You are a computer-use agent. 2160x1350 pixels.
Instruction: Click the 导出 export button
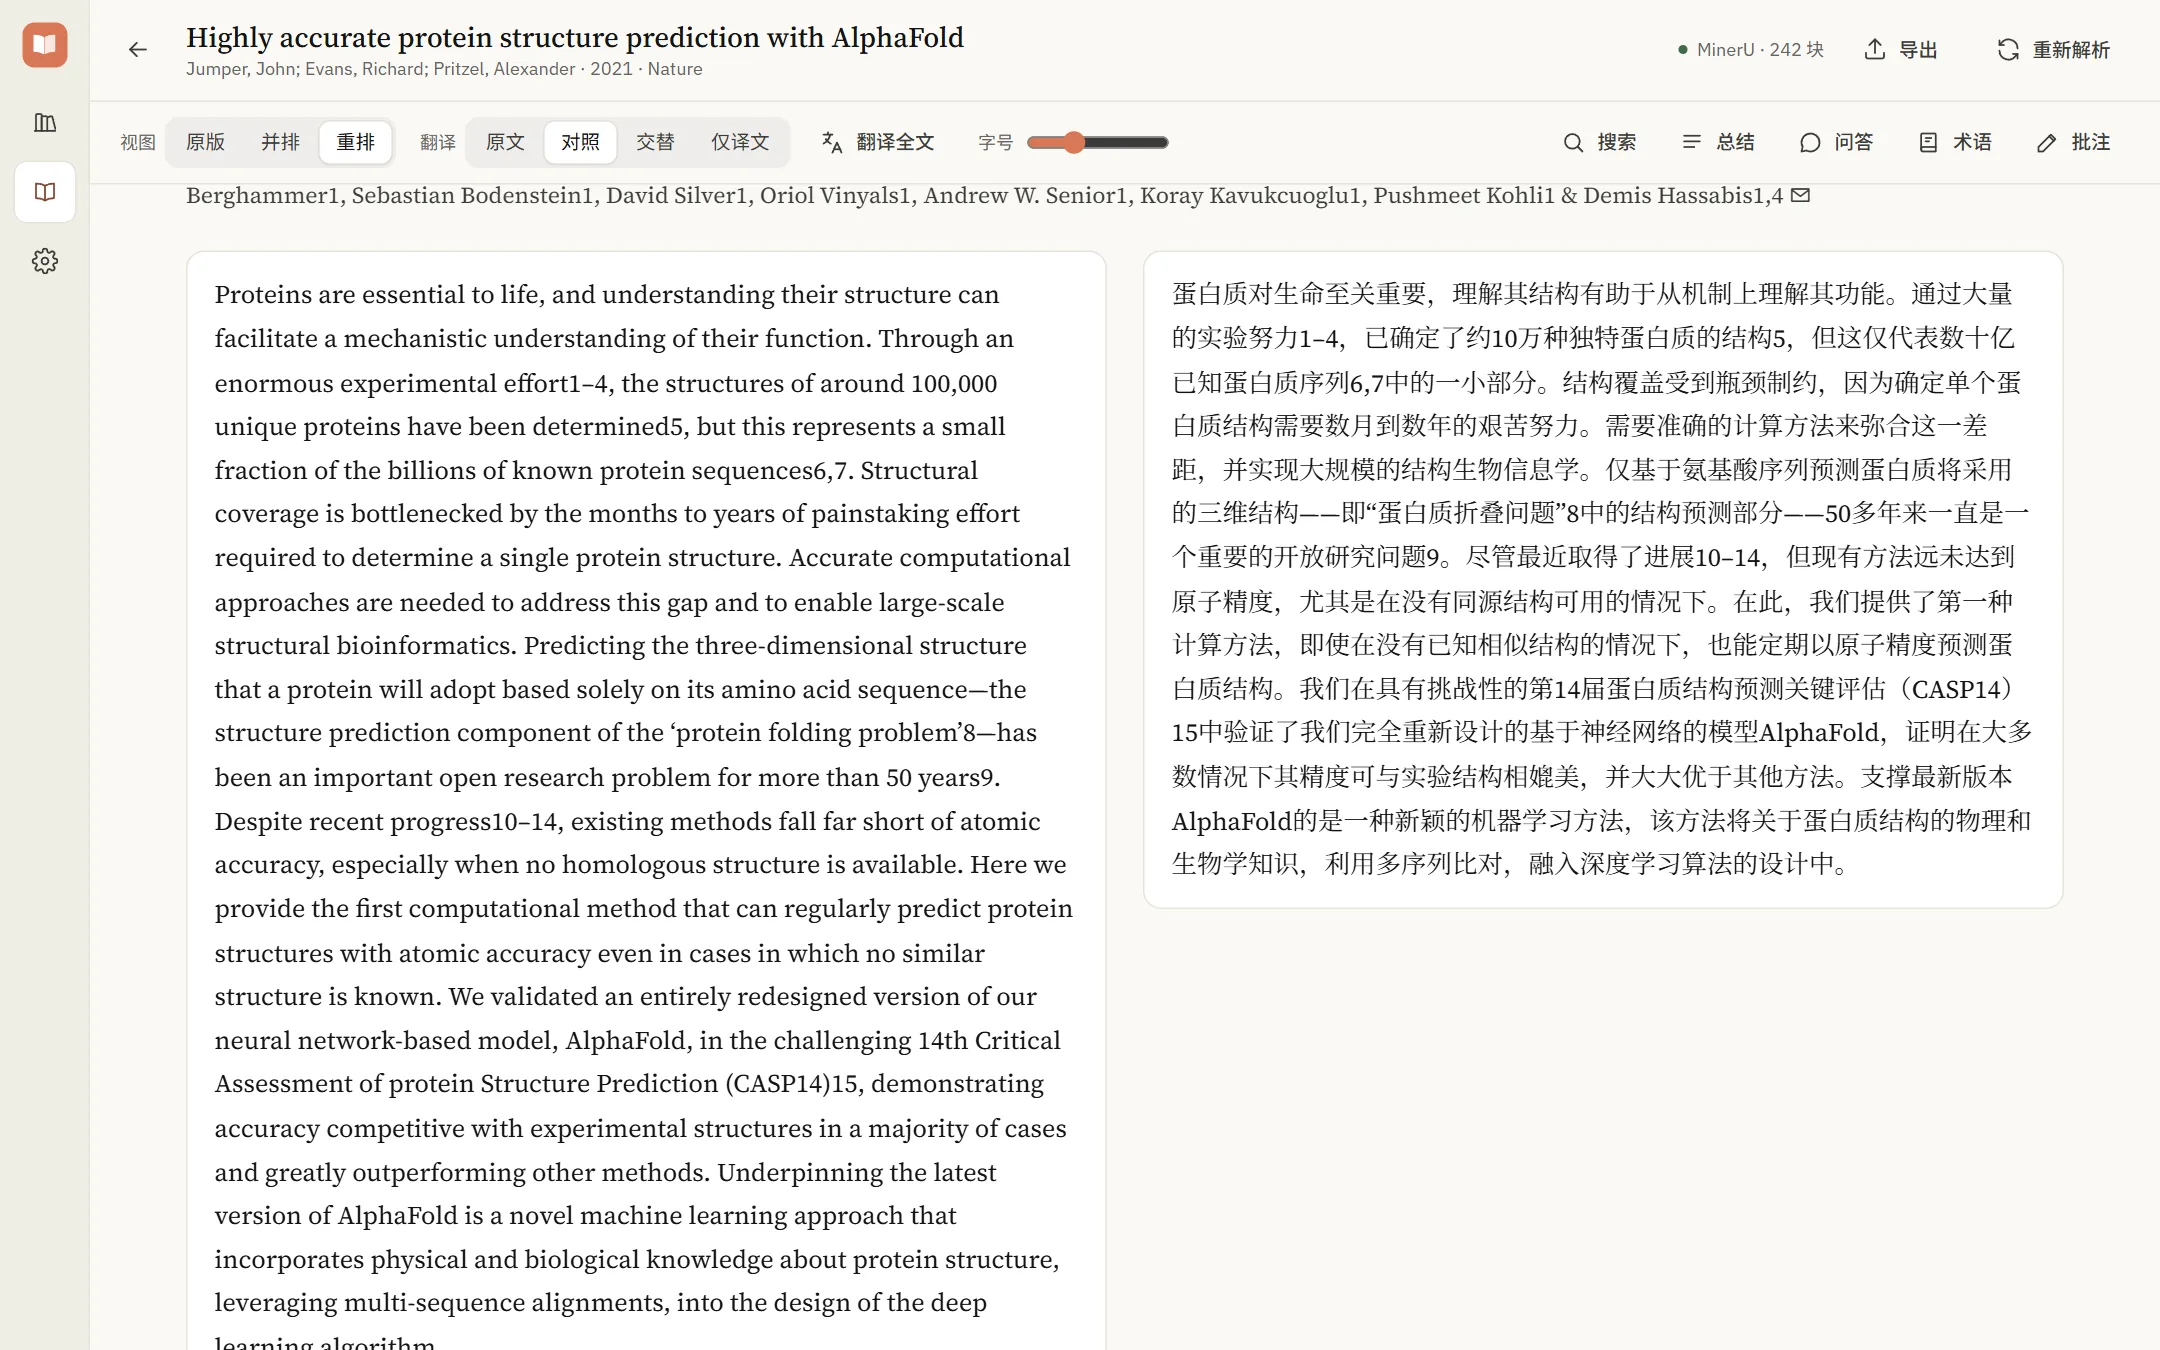pos(1902,50)
